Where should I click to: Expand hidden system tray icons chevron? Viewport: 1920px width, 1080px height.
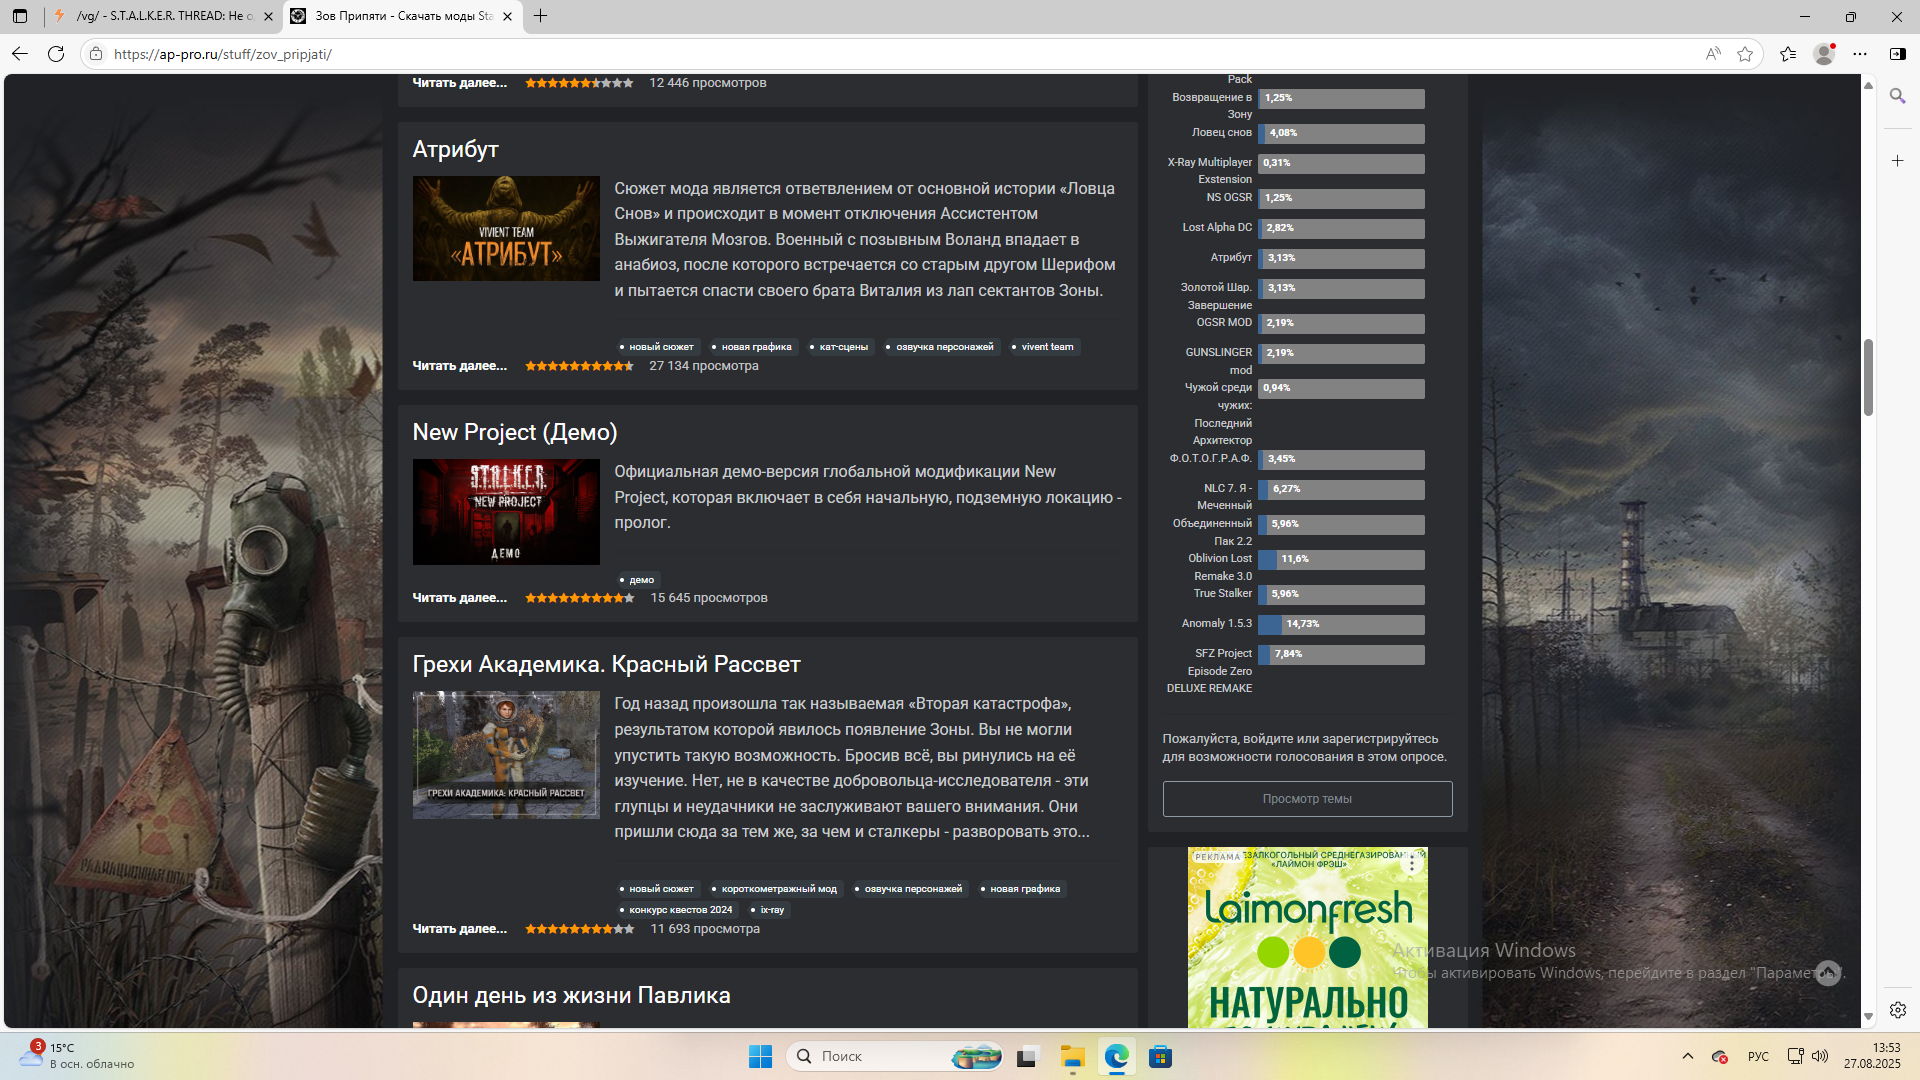[x=1688, y=1056]
